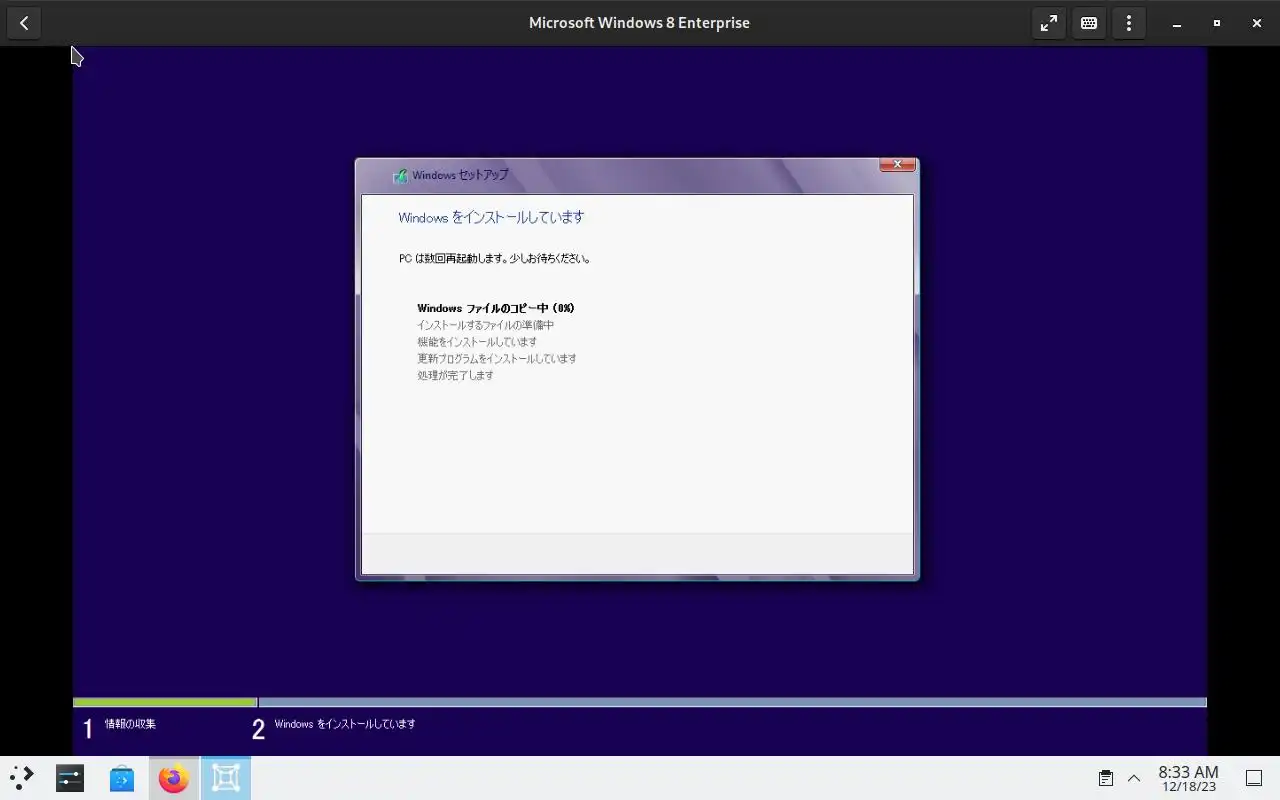Click the '情報の収集' phase label

pos(130,723)
